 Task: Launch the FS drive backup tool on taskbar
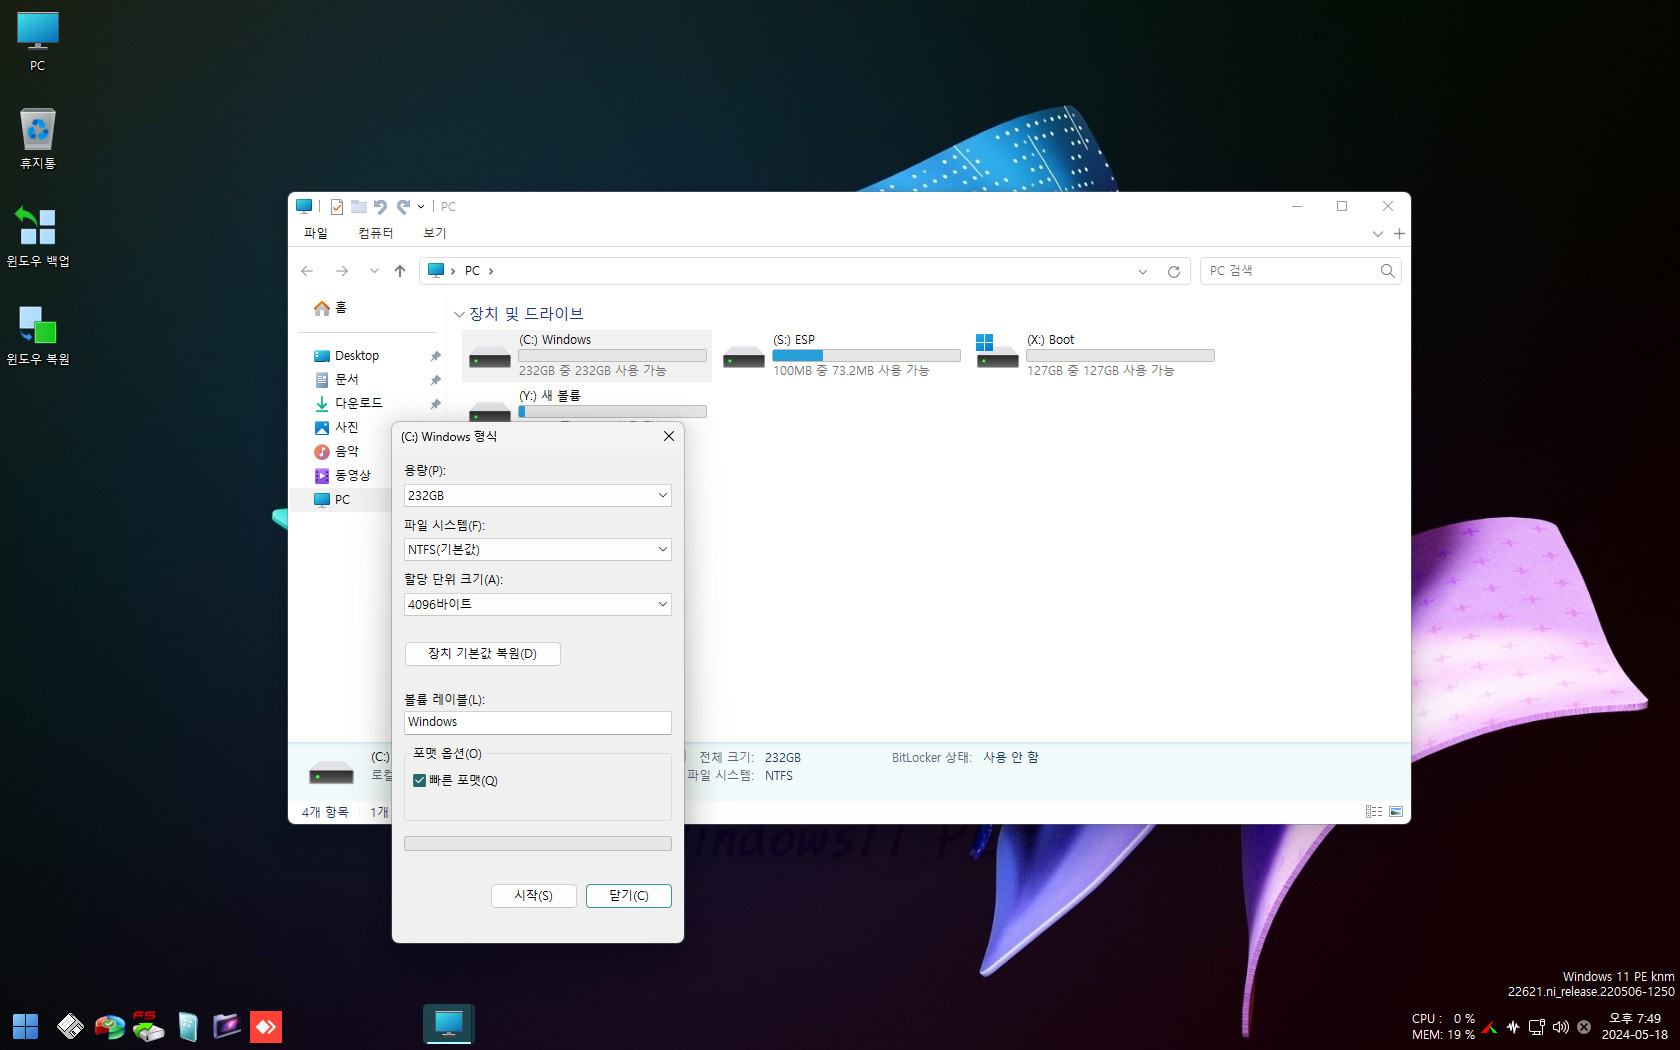148,1026
